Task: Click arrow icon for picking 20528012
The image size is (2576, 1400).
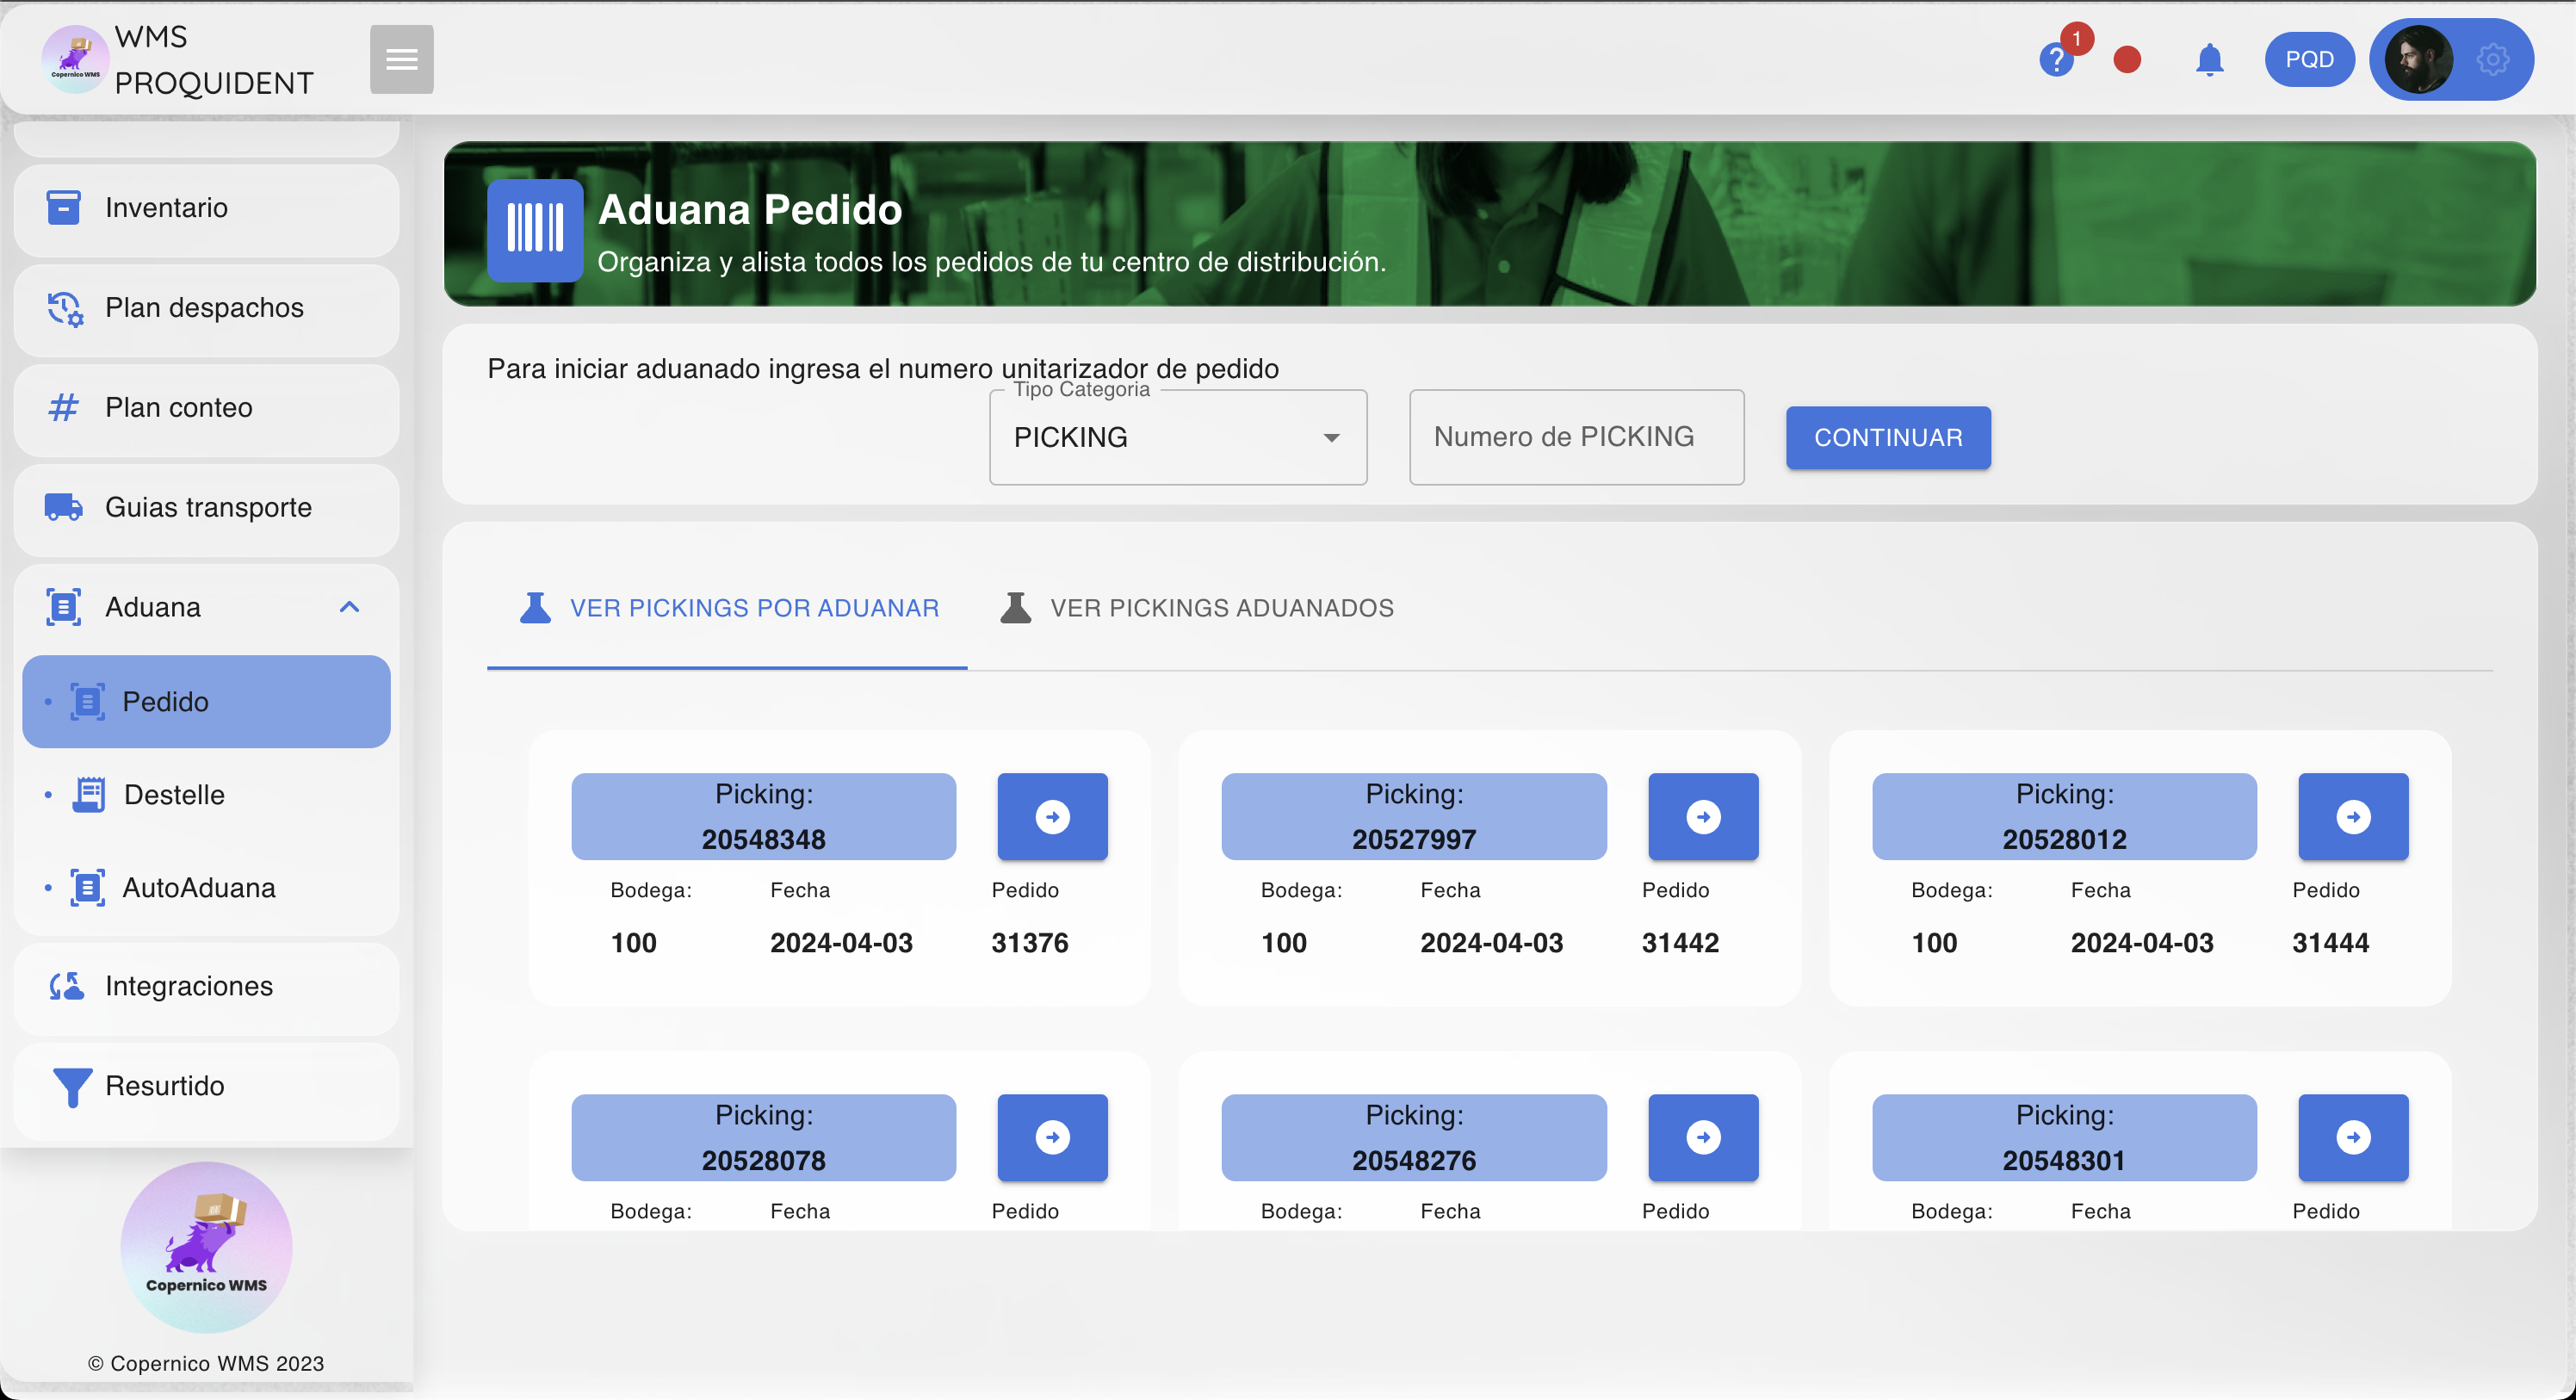Action: click(x=2352, y=817)
